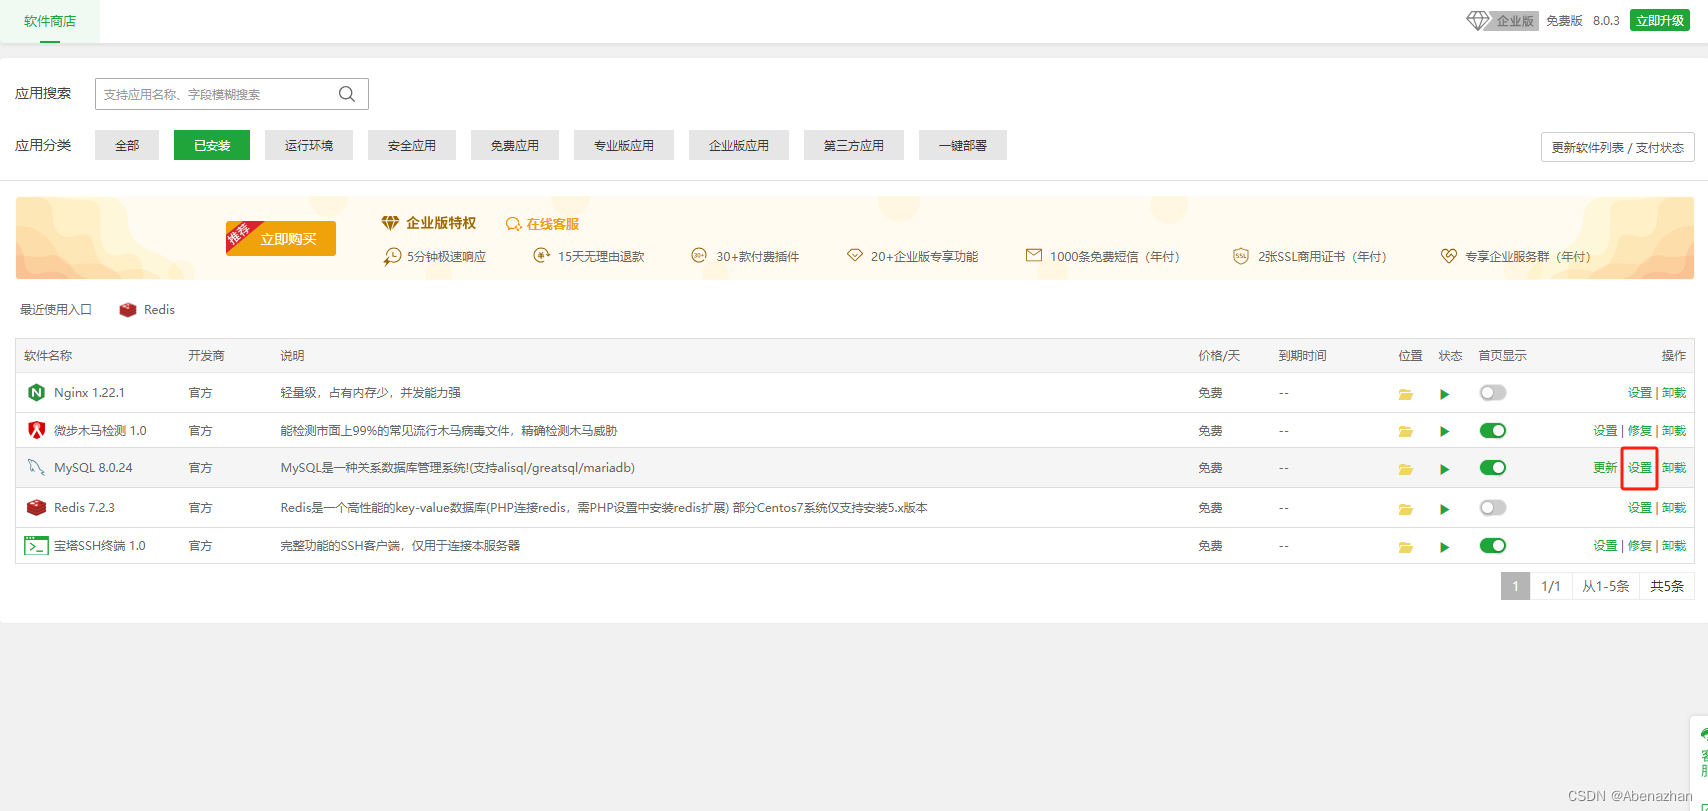The image size is (1708, 811).
Task: Click the Redis status play icon
Action: click(x=1445, y=509)
